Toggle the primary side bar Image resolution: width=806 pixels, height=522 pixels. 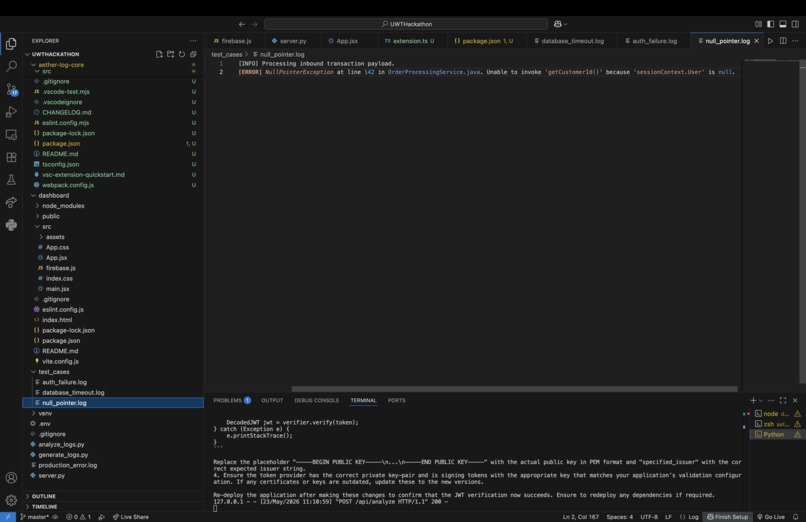coord(771,24)
